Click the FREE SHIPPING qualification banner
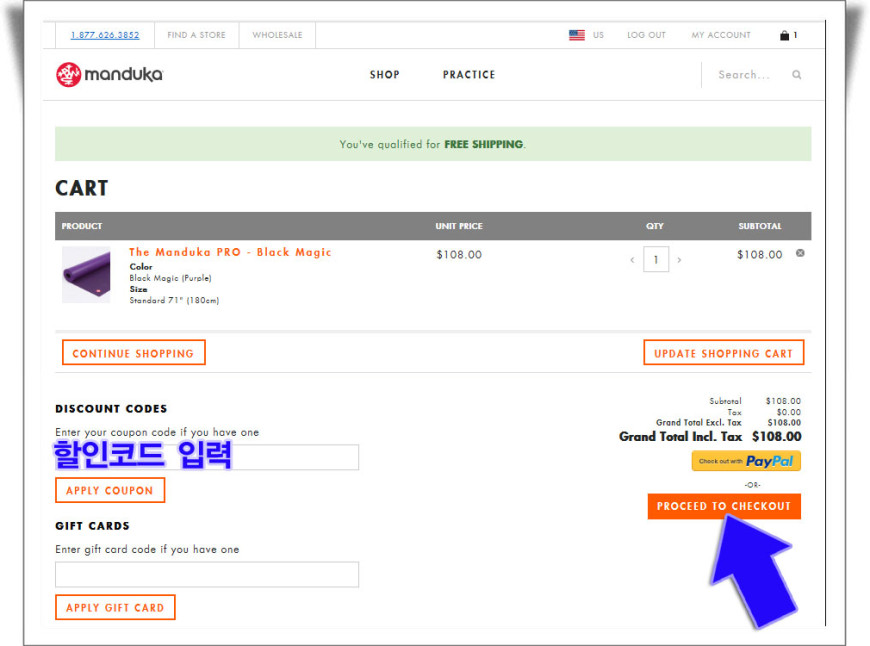This screenshot has width=870, height=646. [x=433, y=144]
